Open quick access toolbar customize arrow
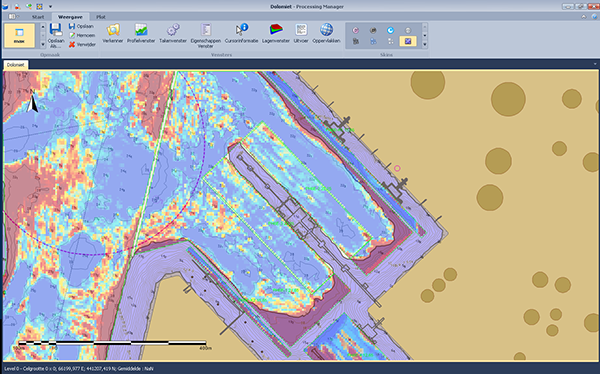600x374 pixels. (50, 7)
